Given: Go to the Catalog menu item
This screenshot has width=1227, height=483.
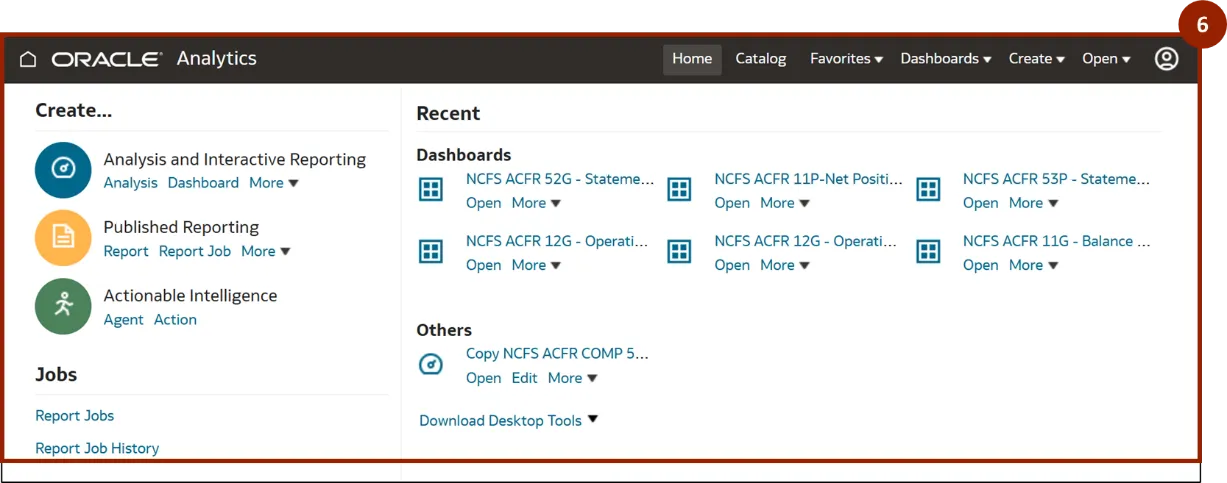Looking at the screenshot, I should [761, 59].
